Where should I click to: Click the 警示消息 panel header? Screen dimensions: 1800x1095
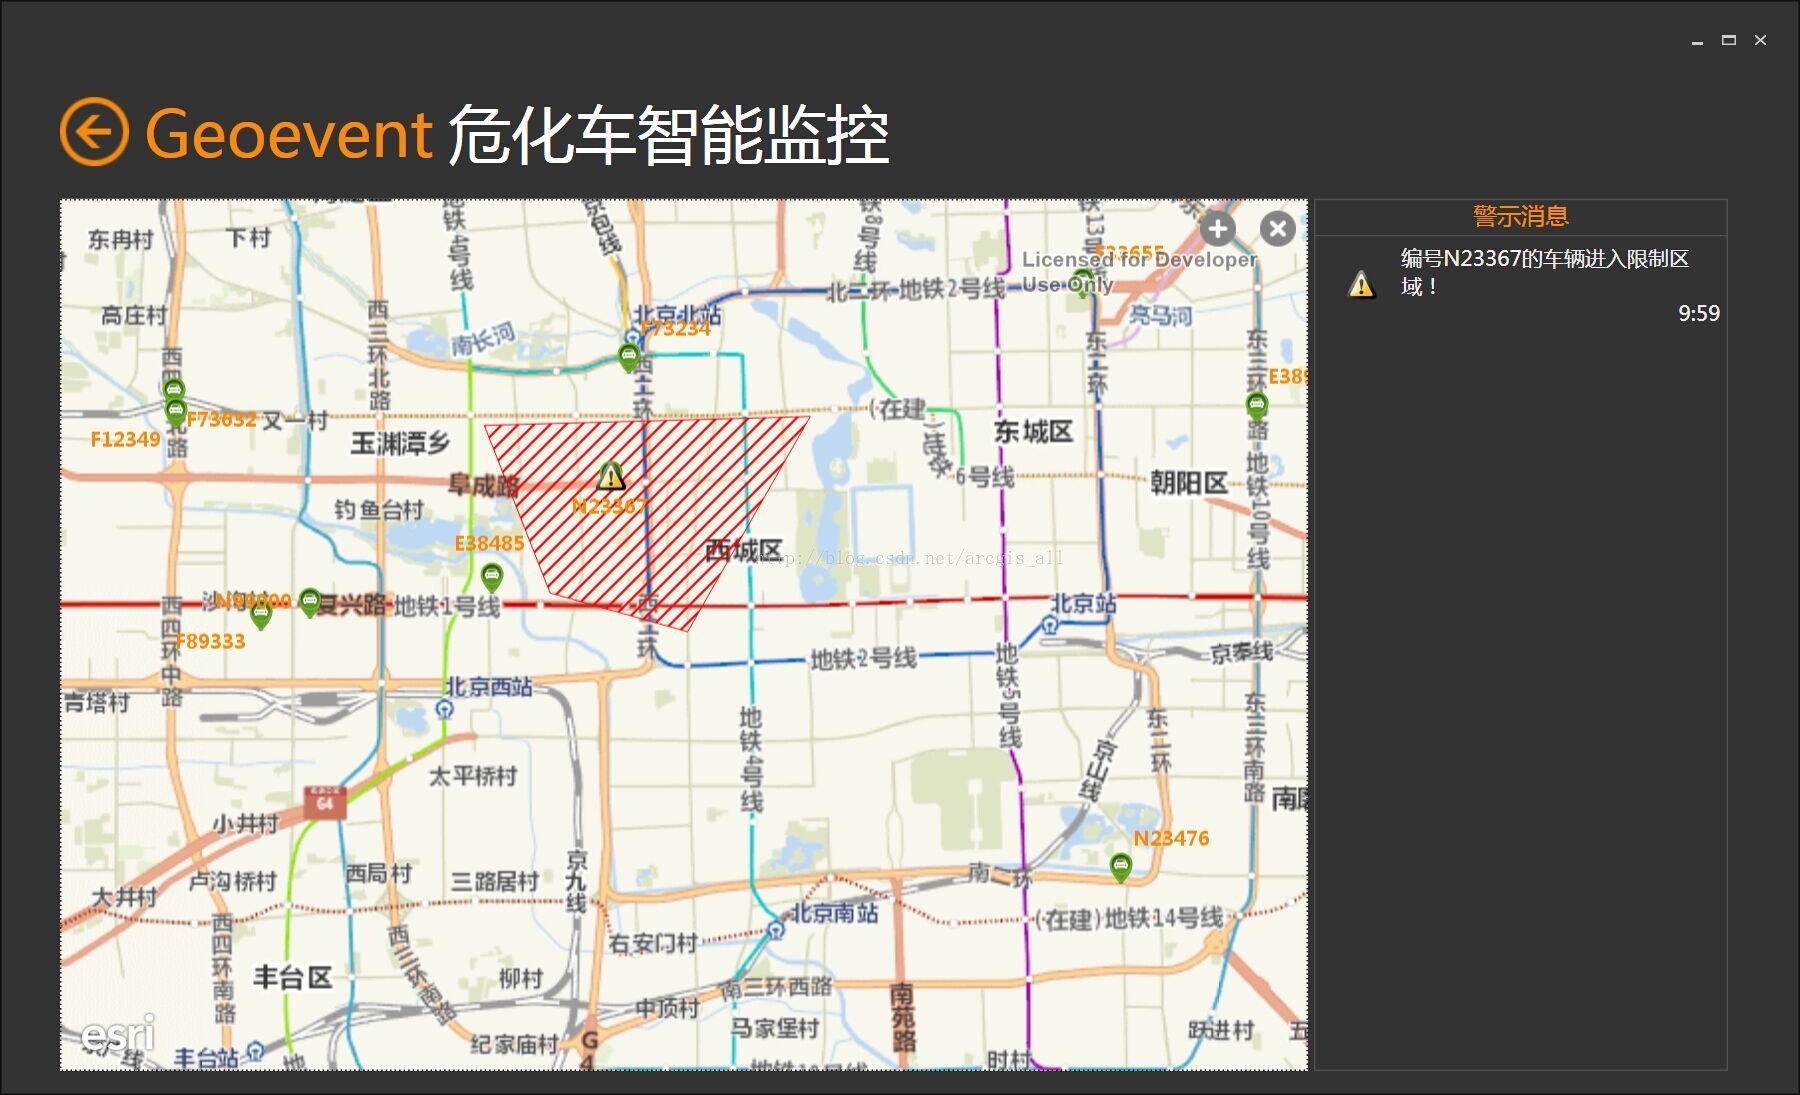1520,216
